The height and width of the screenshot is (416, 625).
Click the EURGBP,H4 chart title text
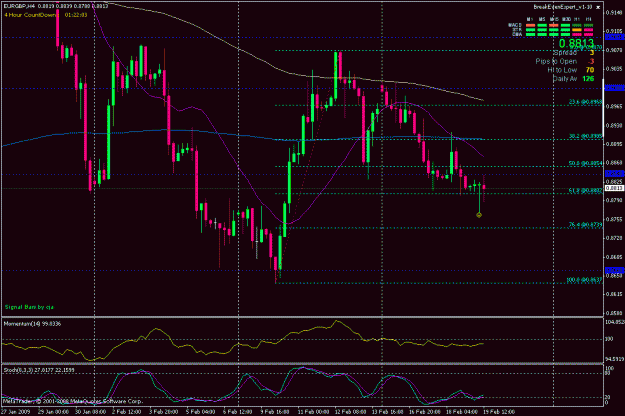[18, 6]
